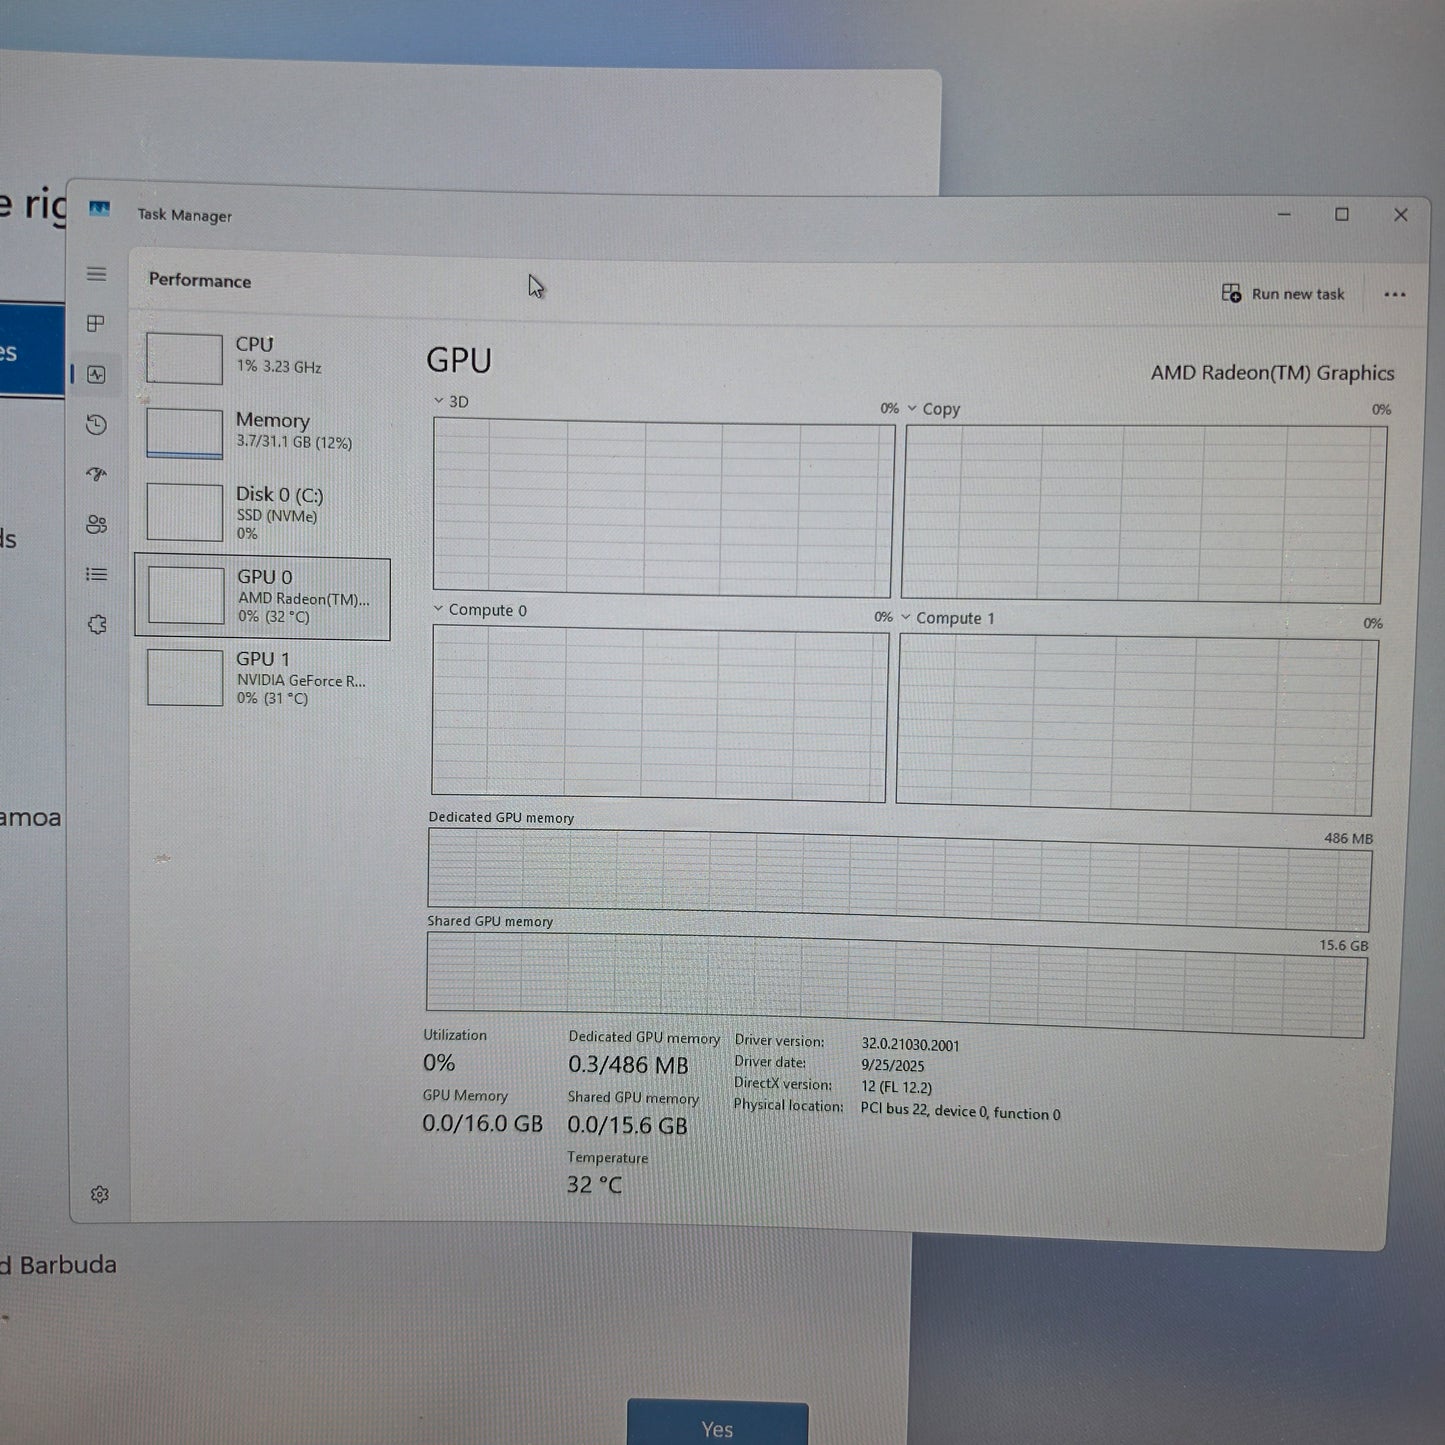Open the Task Manager hamburger navigation menu
Screen dimensions: 1445x1445
click(96, 273)
